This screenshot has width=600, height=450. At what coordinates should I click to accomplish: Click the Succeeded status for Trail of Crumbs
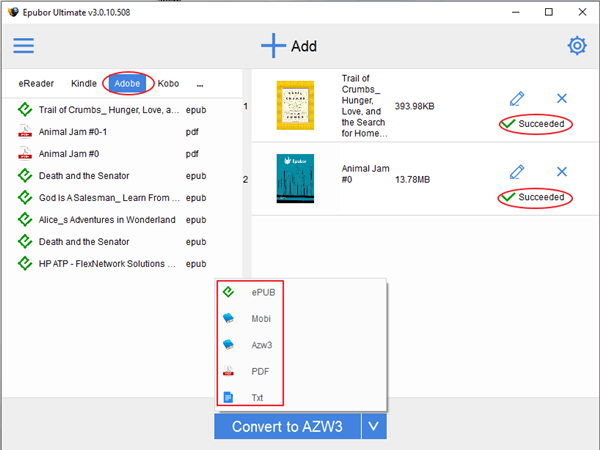click(541, 124)
